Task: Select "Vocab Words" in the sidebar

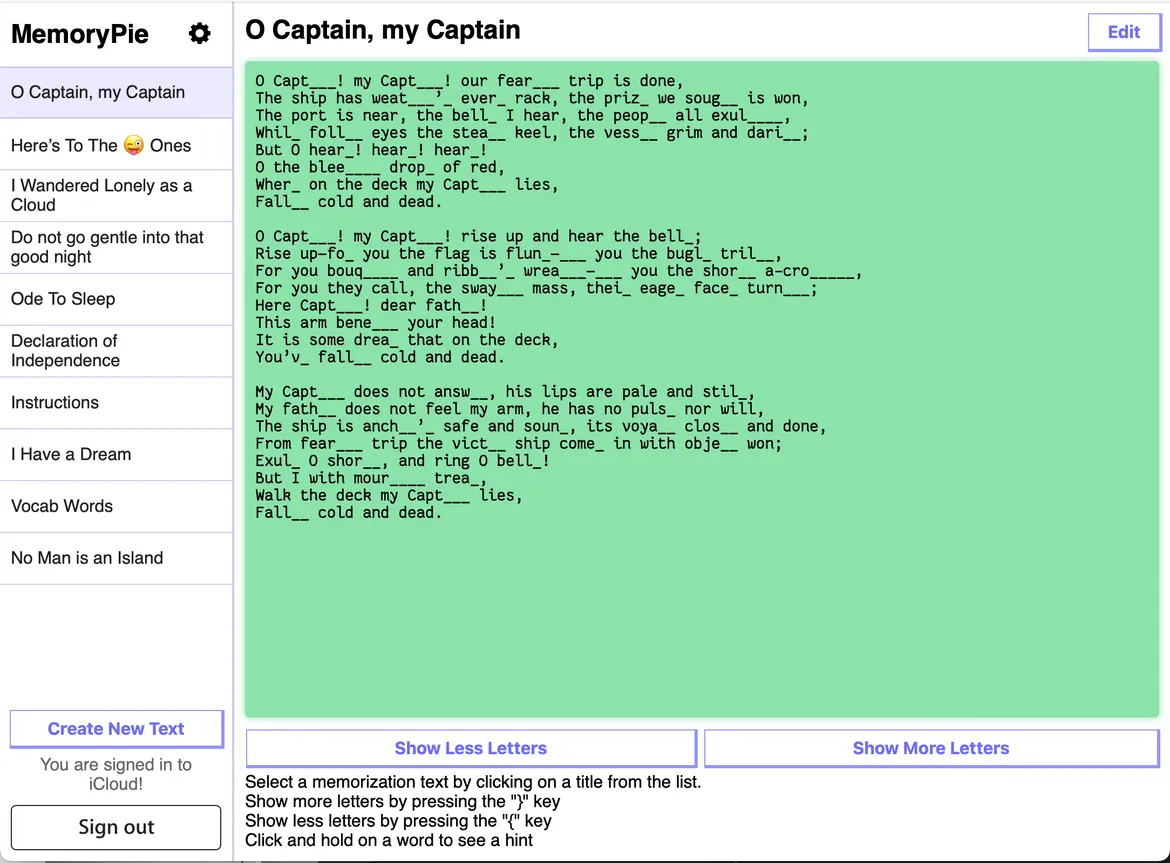Action: 62,506
